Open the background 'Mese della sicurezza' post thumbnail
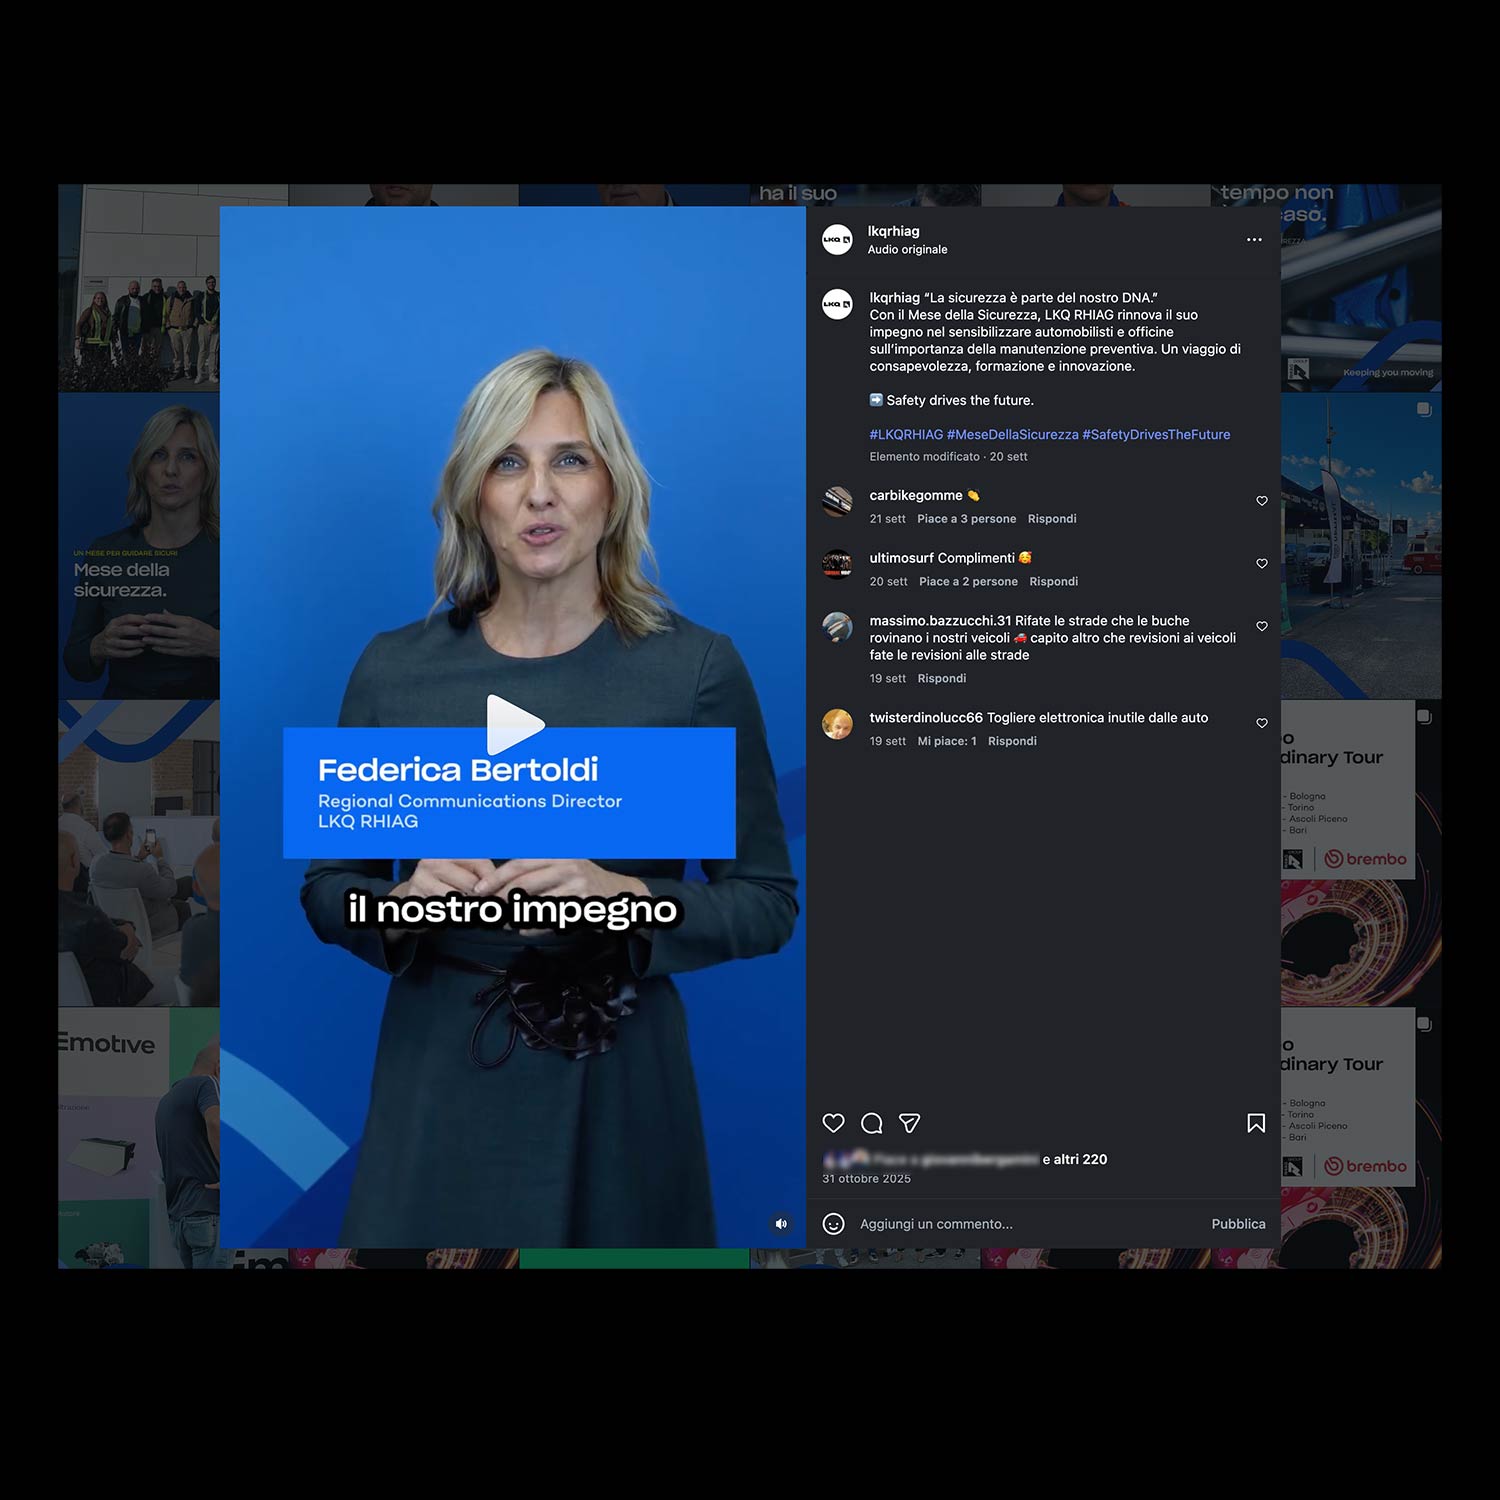Viewport: 1500px width, 1500px height. (x=139, y=546)
